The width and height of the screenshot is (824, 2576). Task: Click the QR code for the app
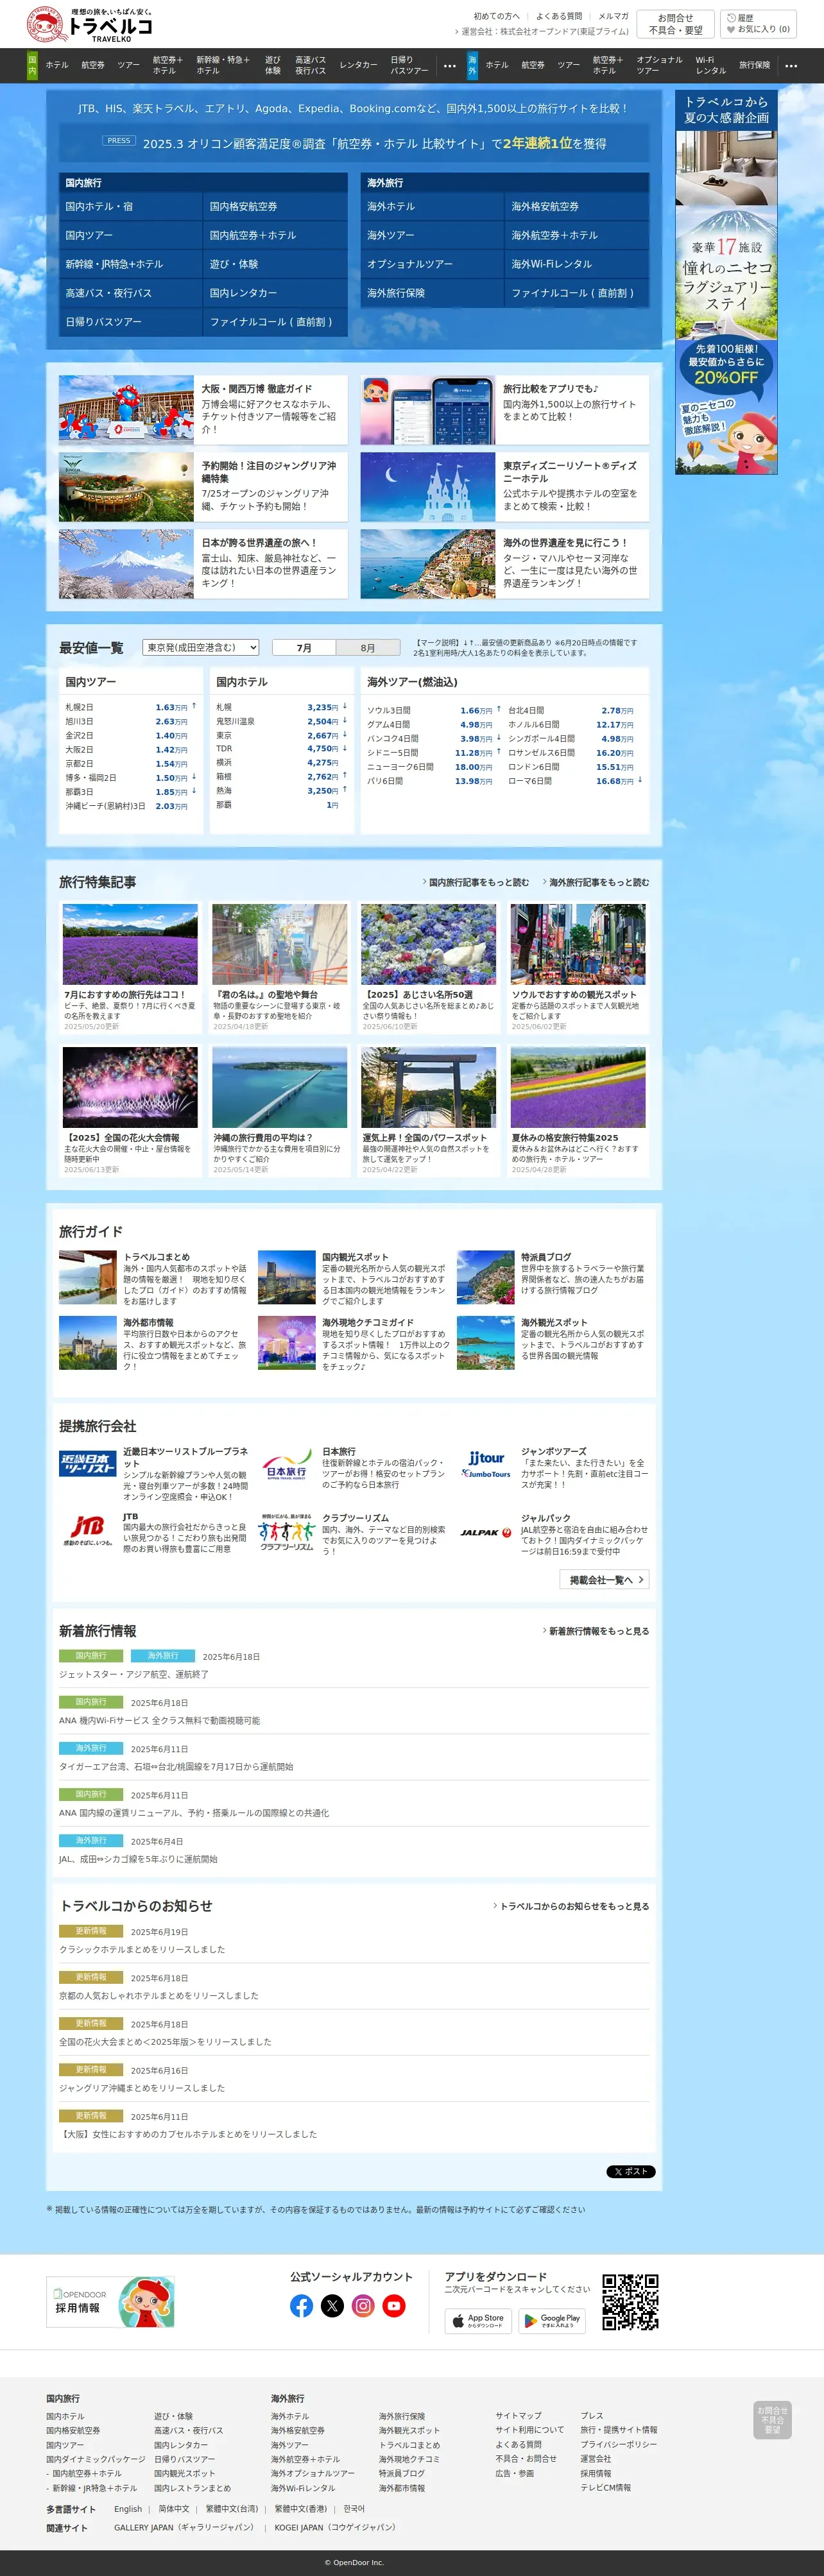[630, 2303]
